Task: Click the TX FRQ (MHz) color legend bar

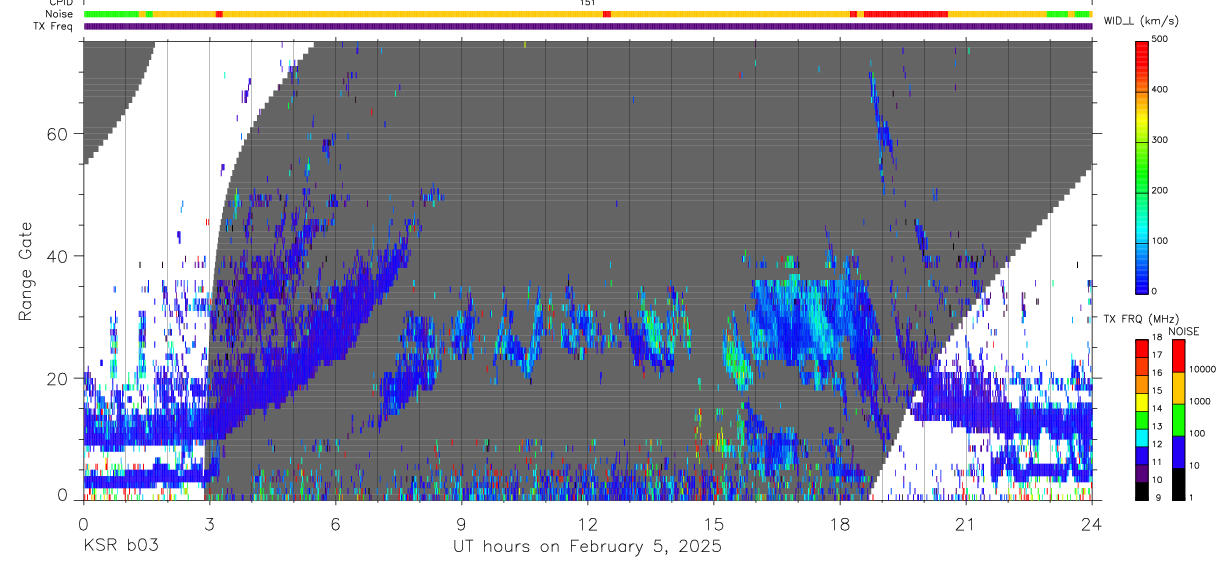Action: (x=1143, y=420)
